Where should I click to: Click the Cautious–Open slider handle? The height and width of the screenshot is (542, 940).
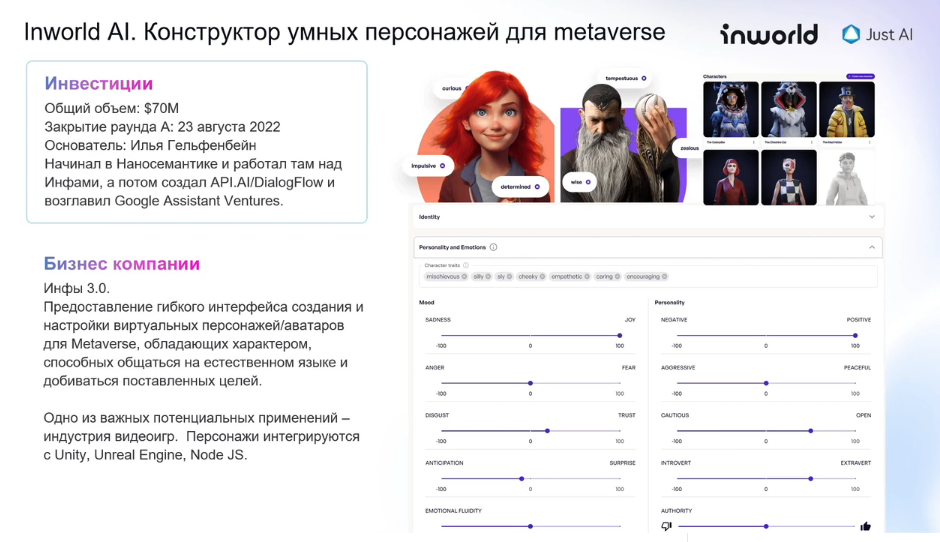[x=811, y=431]
